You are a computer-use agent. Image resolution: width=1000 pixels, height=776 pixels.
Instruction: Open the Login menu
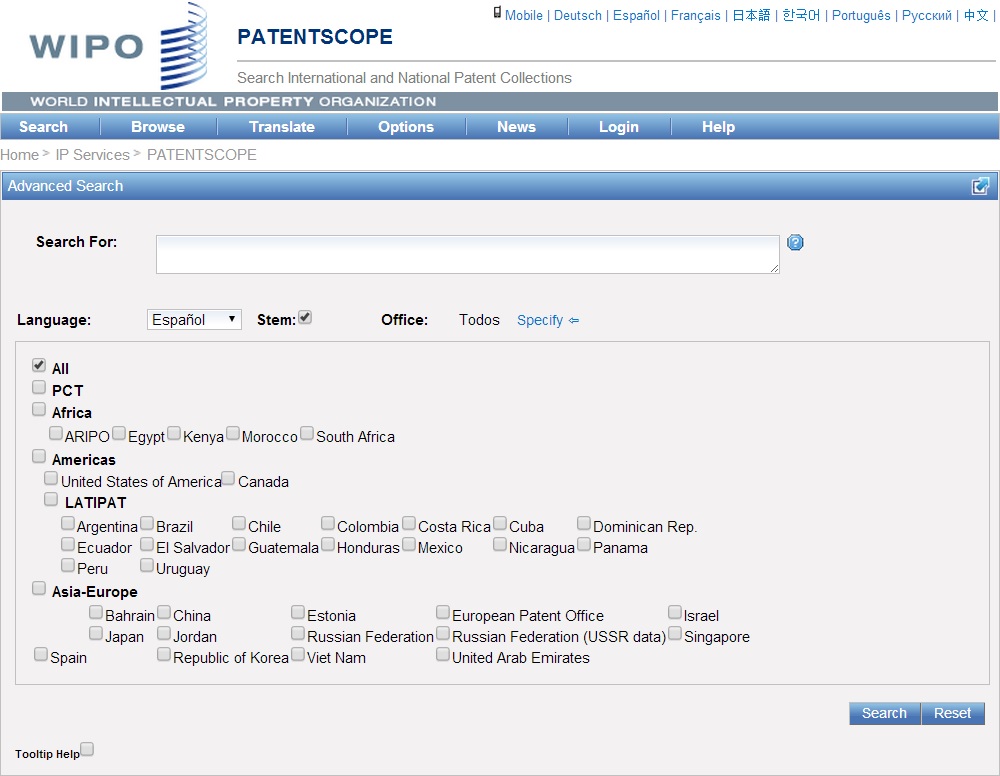click(619, 127)
